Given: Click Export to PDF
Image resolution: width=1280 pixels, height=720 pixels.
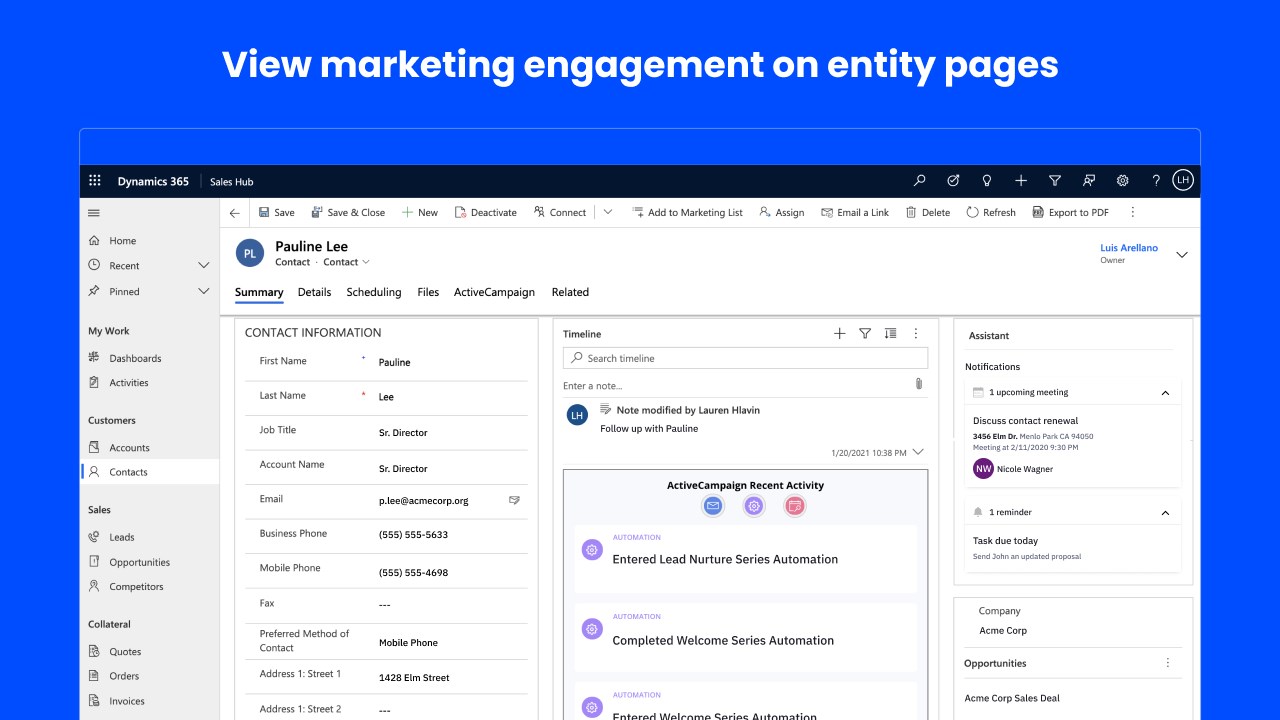Looking at the screenshot, I should [1071, 212].
